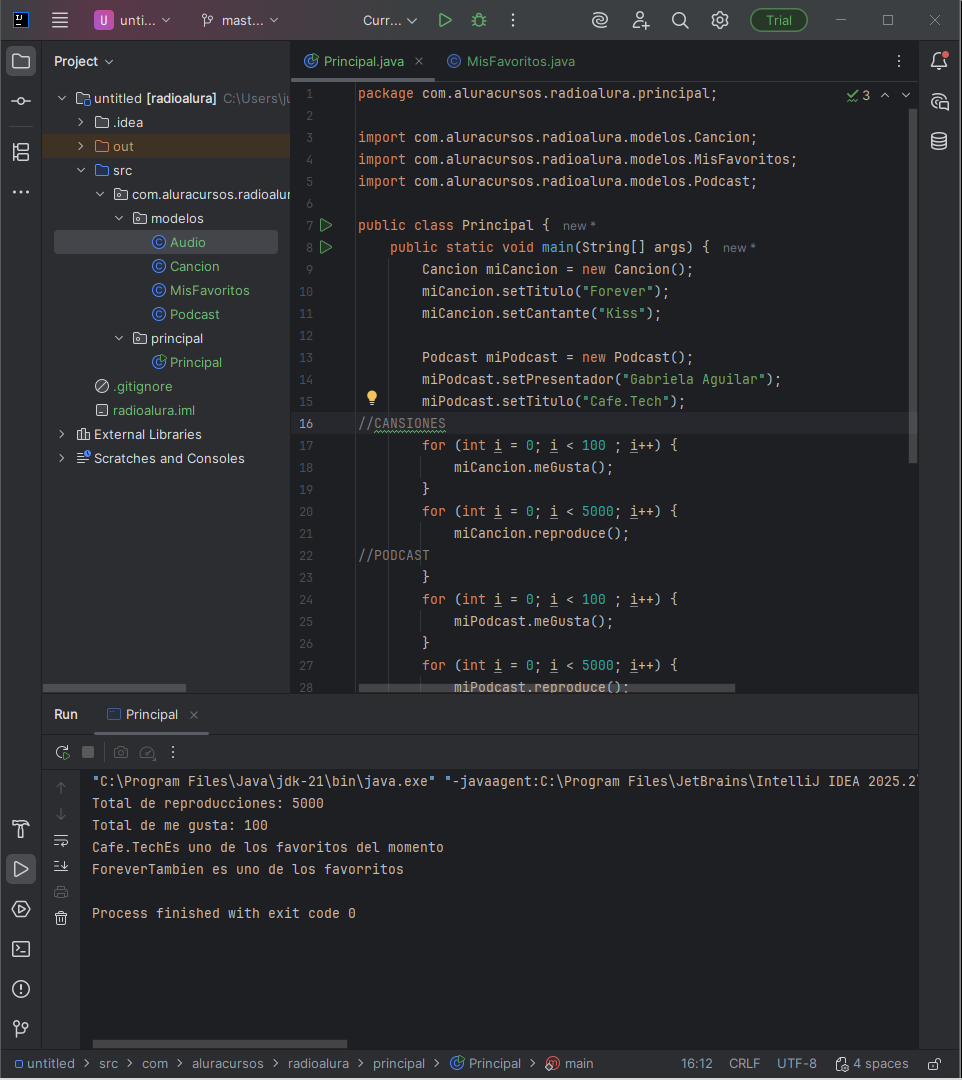962x1080 pixels.
Task: Rerun Principal in the Run panel
Action: (x=63, y=752)
